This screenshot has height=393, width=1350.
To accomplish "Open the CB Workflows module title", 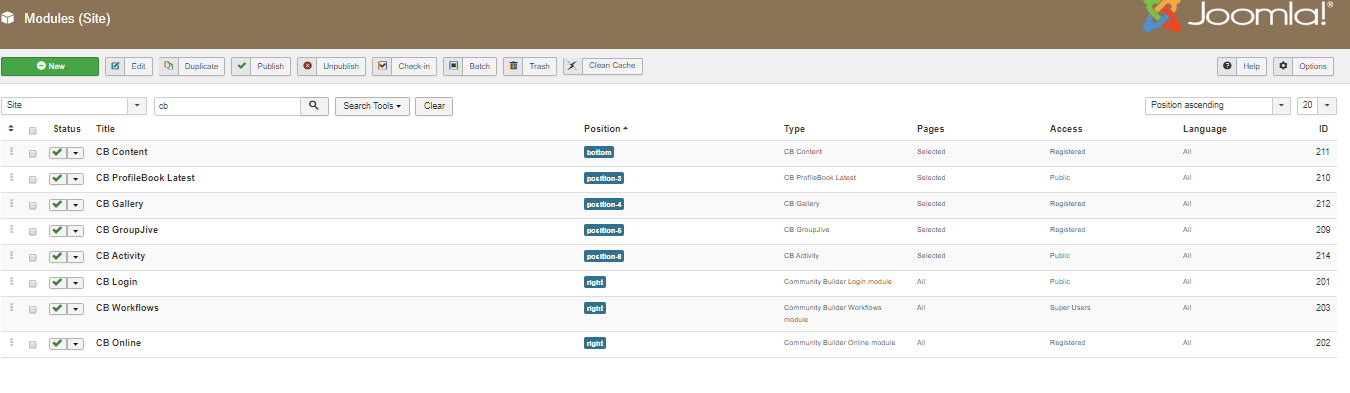I will point(127,308).
